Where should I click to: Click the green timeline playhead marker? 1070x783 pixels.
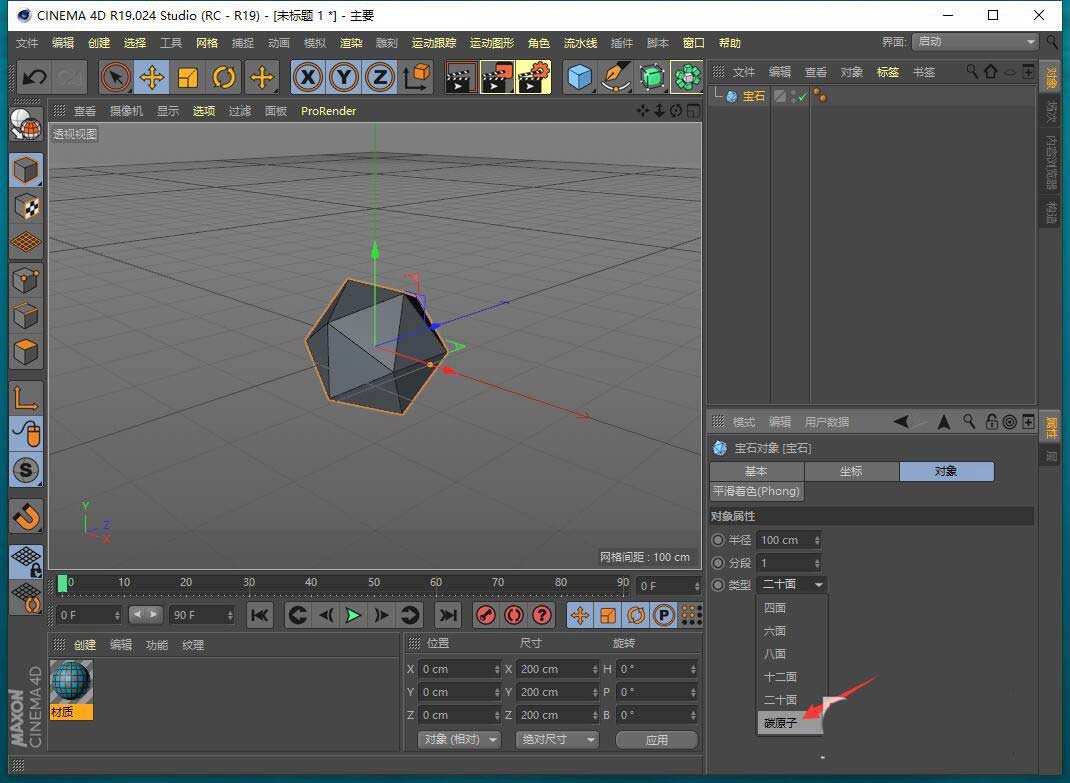click(62, 584)
